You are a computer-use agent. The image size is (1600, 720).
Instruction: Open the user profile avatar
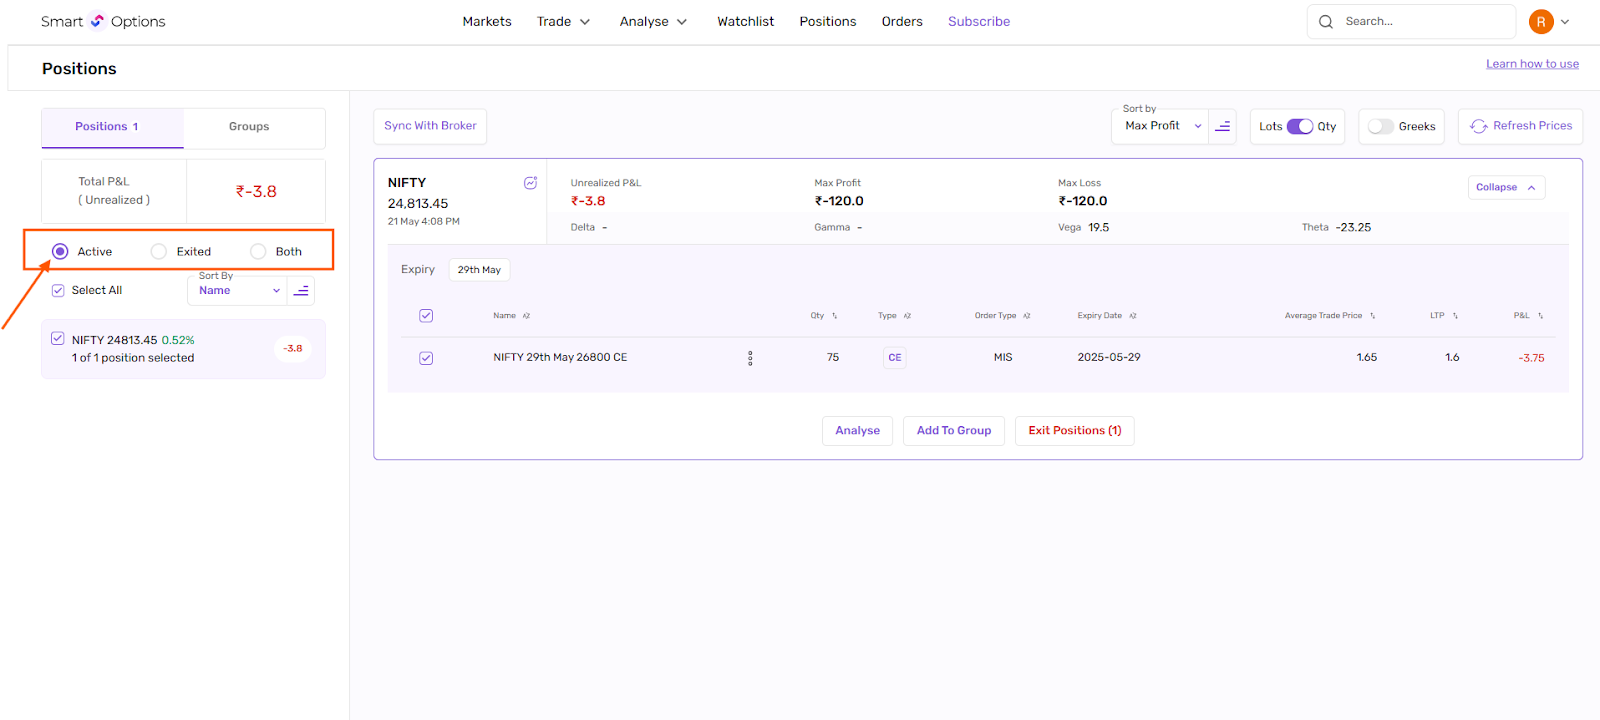click(1541, 21)
